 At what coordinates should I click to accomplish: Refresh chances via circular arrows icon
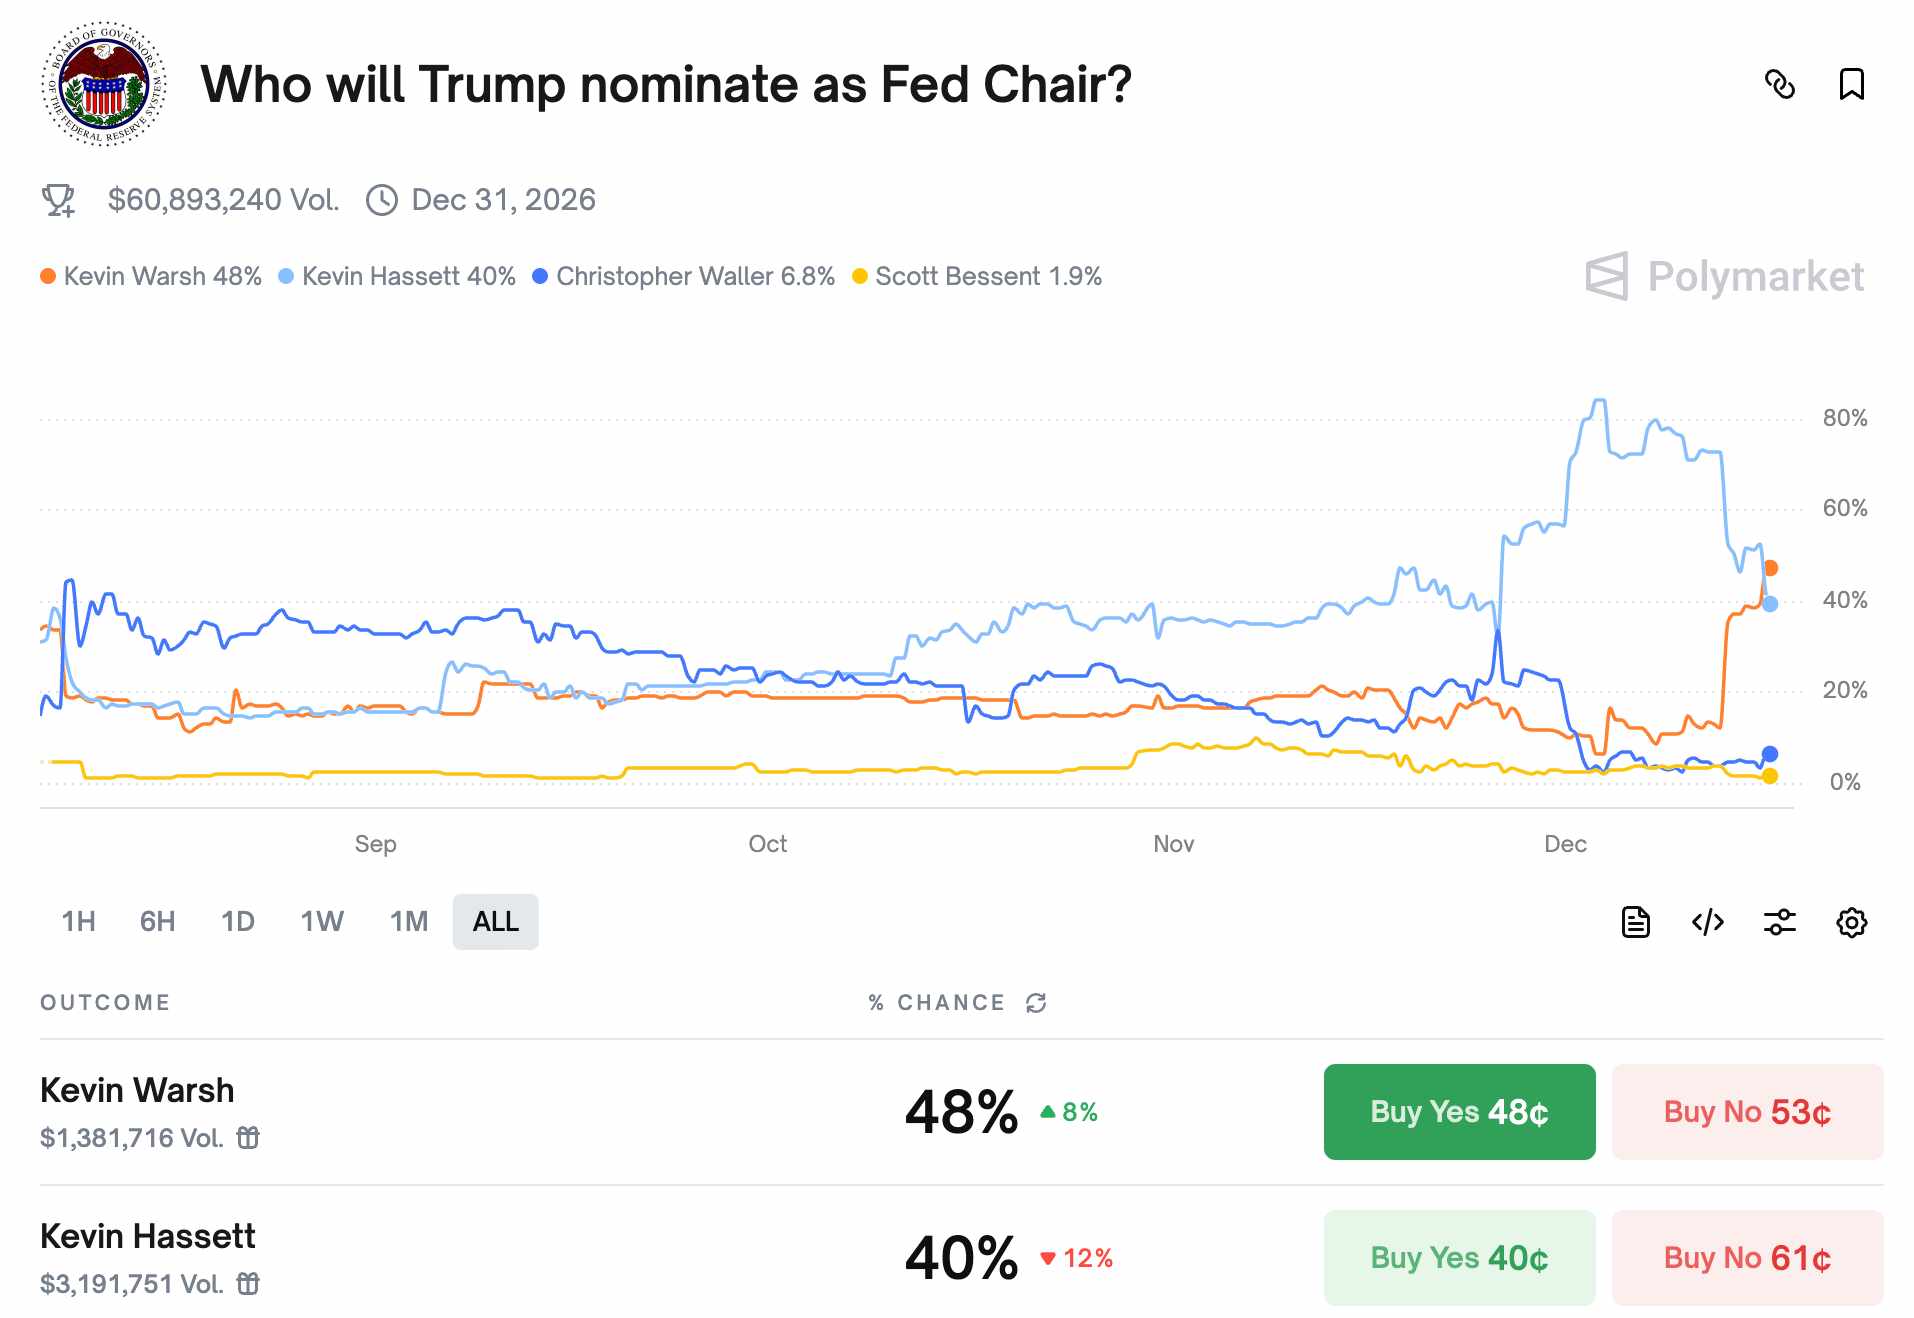click(x=1034, y=1002)
